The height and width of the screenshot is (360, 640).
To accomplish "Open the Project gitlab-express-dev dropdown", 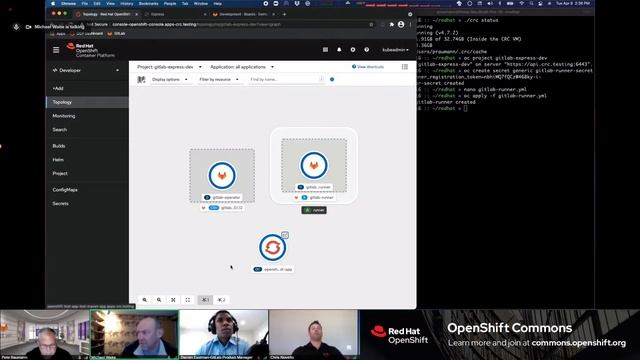I will 169,67.
